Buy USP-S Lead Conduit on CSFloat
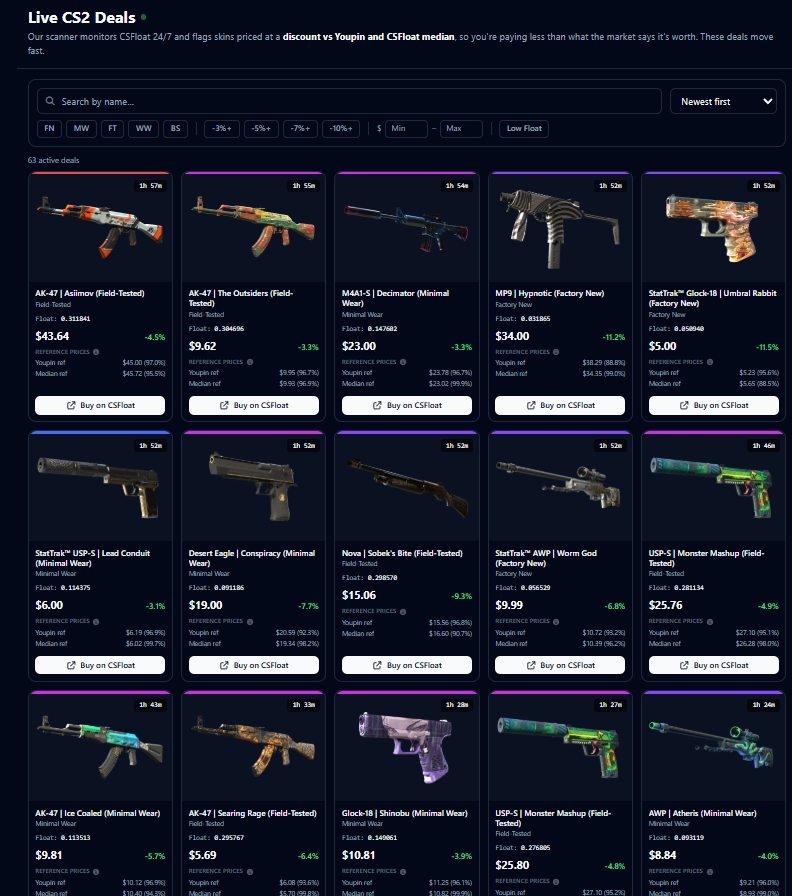This screenshot has height=896, width=792. coord(100,665)
